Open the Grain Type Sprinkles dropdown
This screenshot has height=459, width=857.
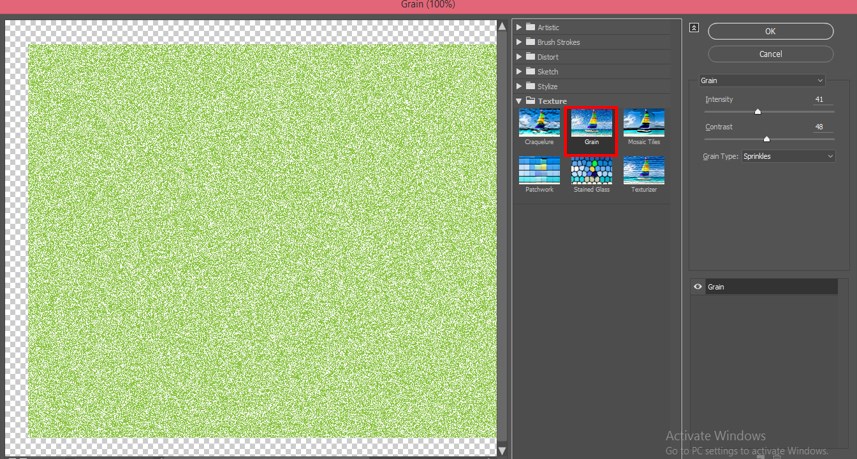(x=788, y=156)
